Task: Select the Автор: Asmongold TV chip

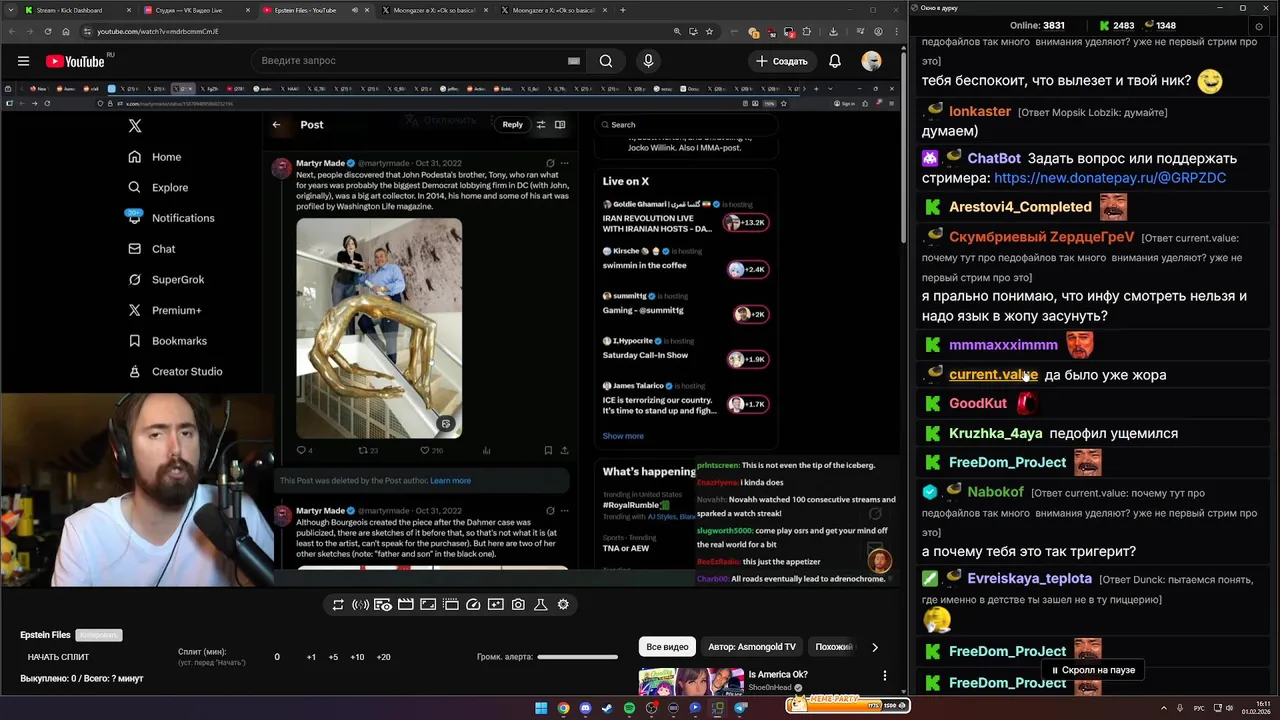Action: tap(752, 647)
